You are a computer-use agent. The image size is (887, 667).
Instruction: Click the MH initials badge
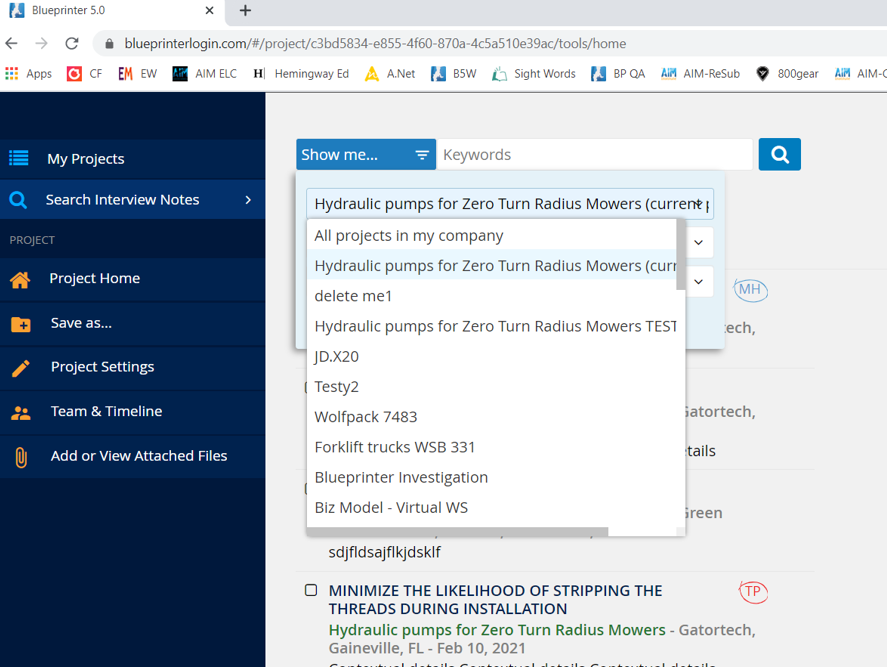[750, 290]
